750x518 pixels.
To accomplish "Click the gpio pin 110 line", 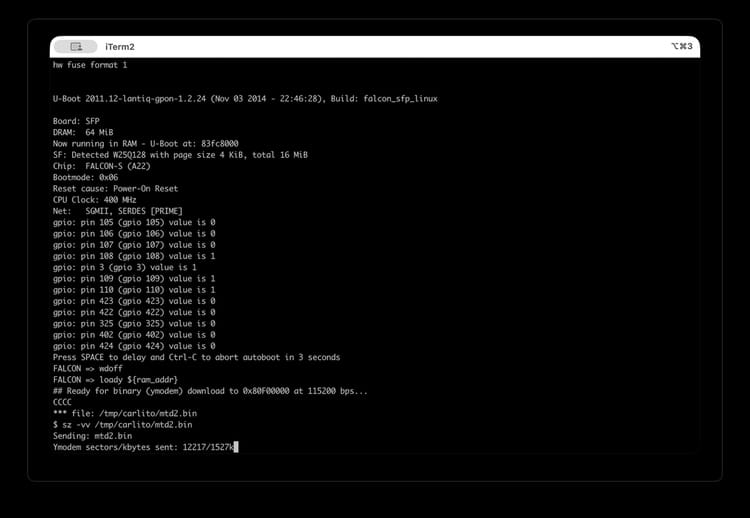I will [134, 289].
